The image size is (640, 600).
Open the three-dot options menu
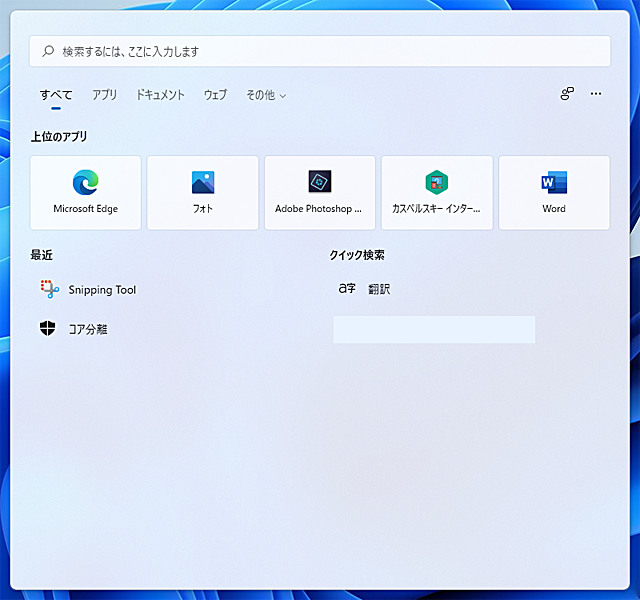click(x=596, y=93)
